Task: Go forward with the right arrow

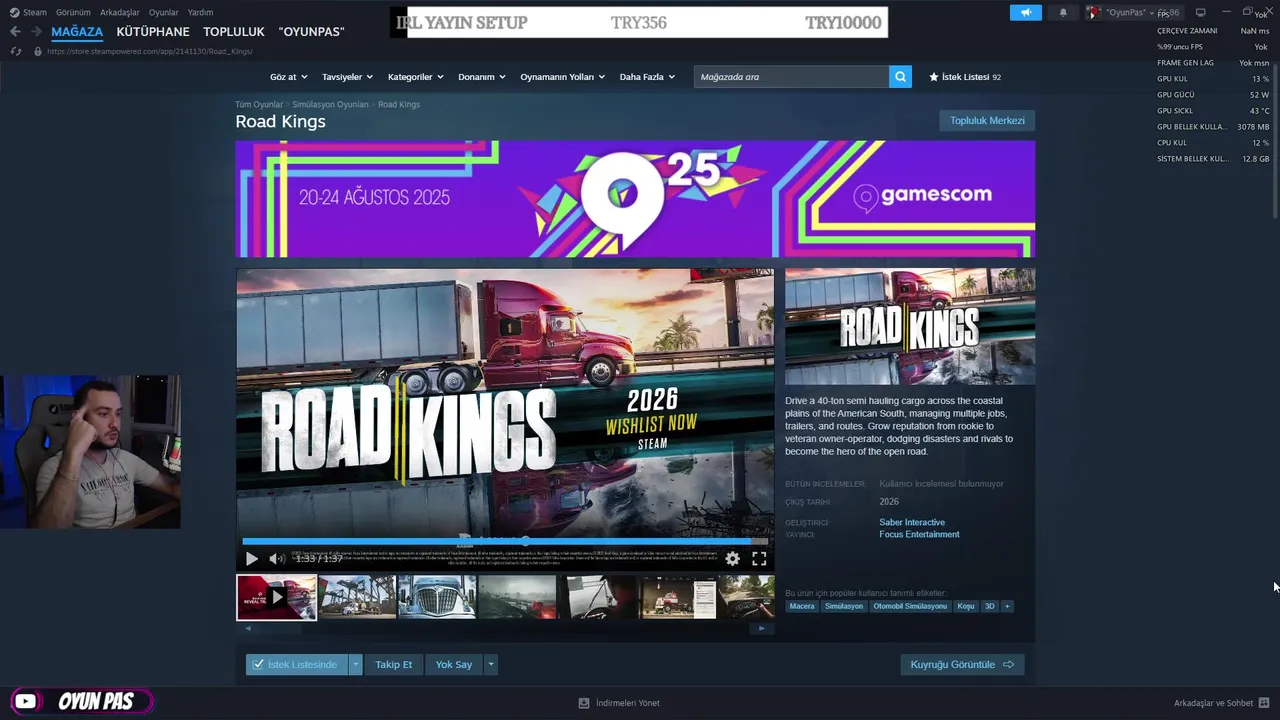Action: coord(36,31)
